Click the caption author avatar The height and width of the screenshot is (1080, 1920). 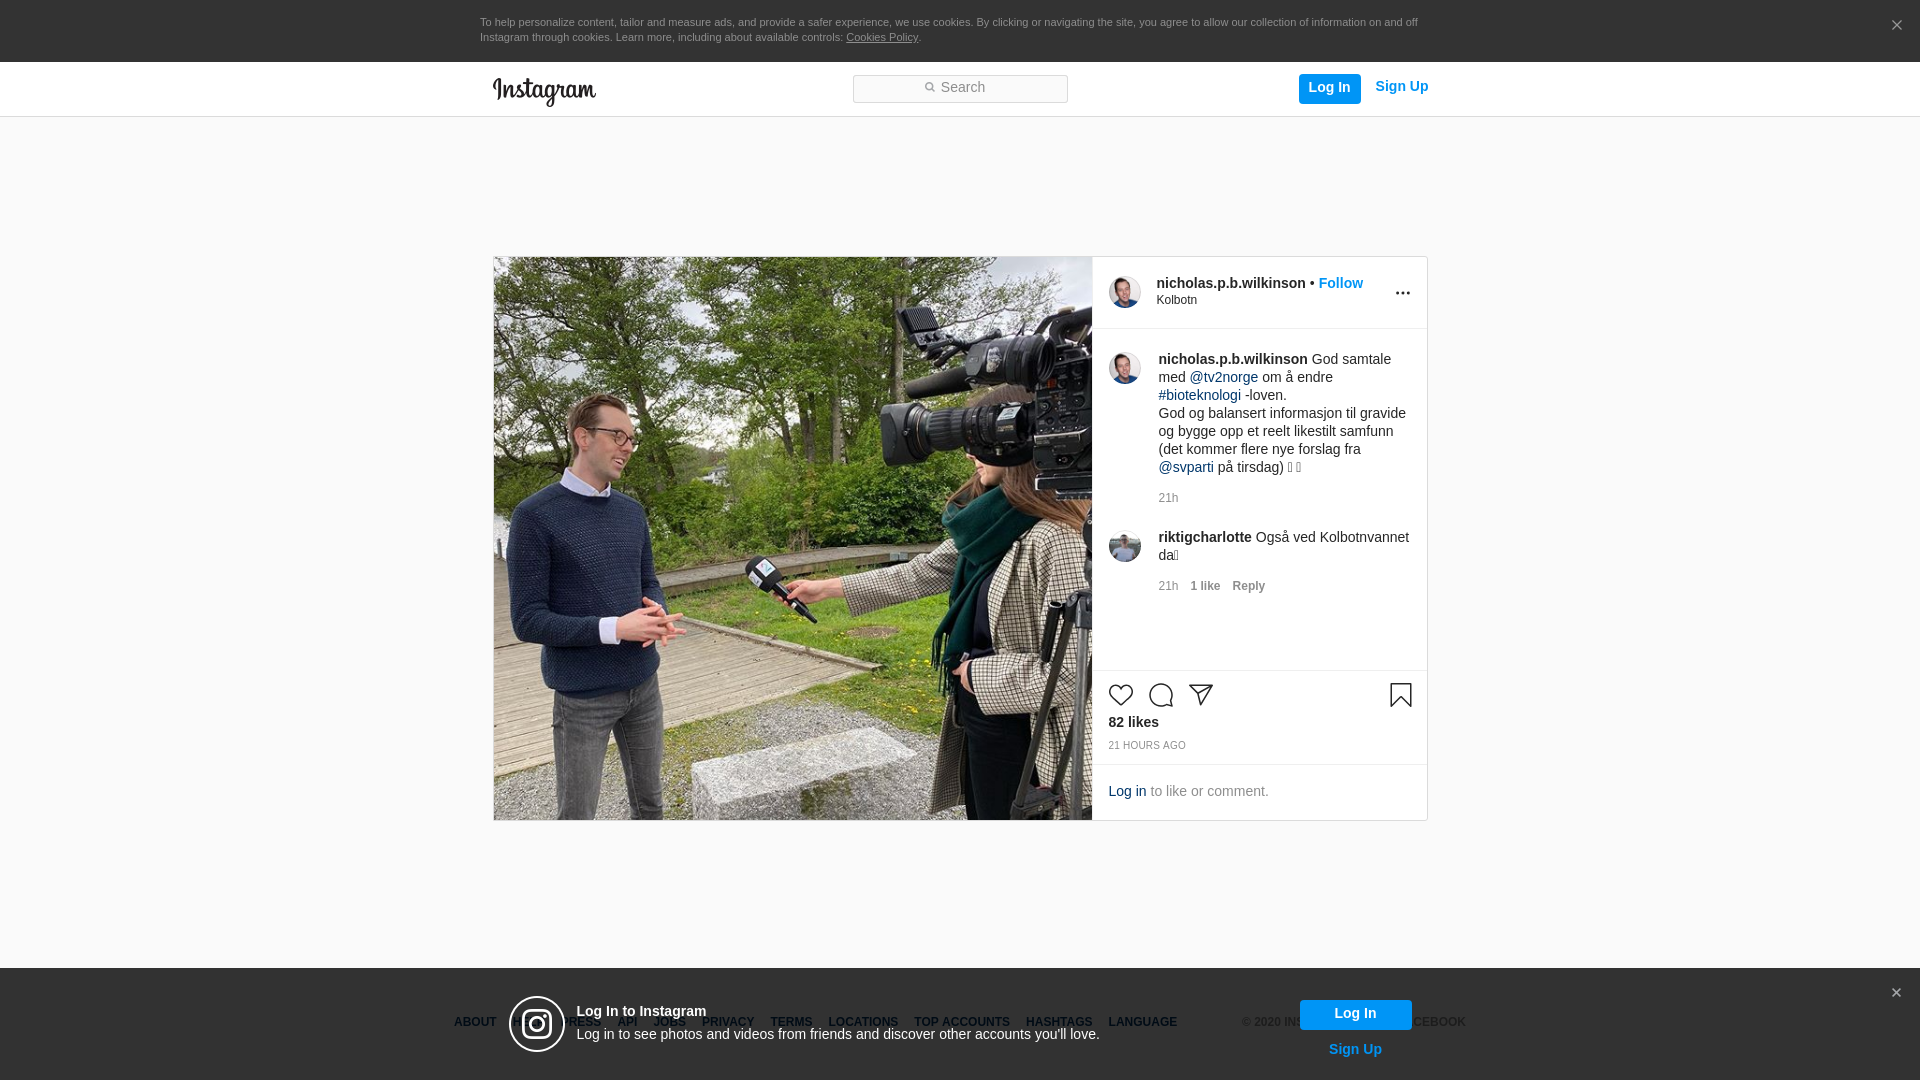coord(1124,368)
